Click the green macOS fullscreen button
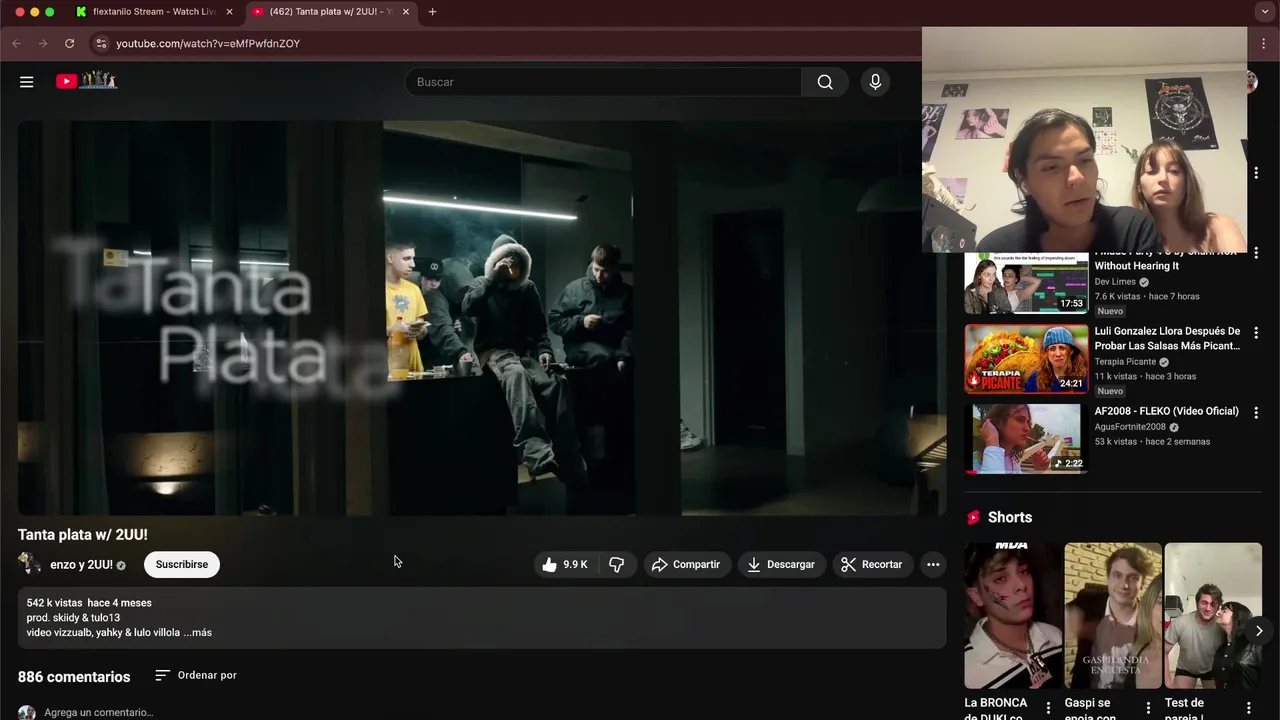The width and height of the screenshot is (1280, 720). [x=50, y=12]
